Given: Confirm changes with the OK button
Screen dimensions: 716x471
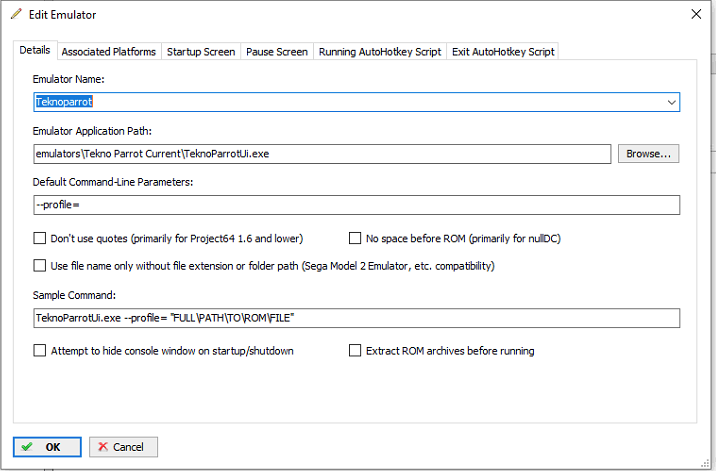Looking at the screenshot, I should [x=47, y=447].
